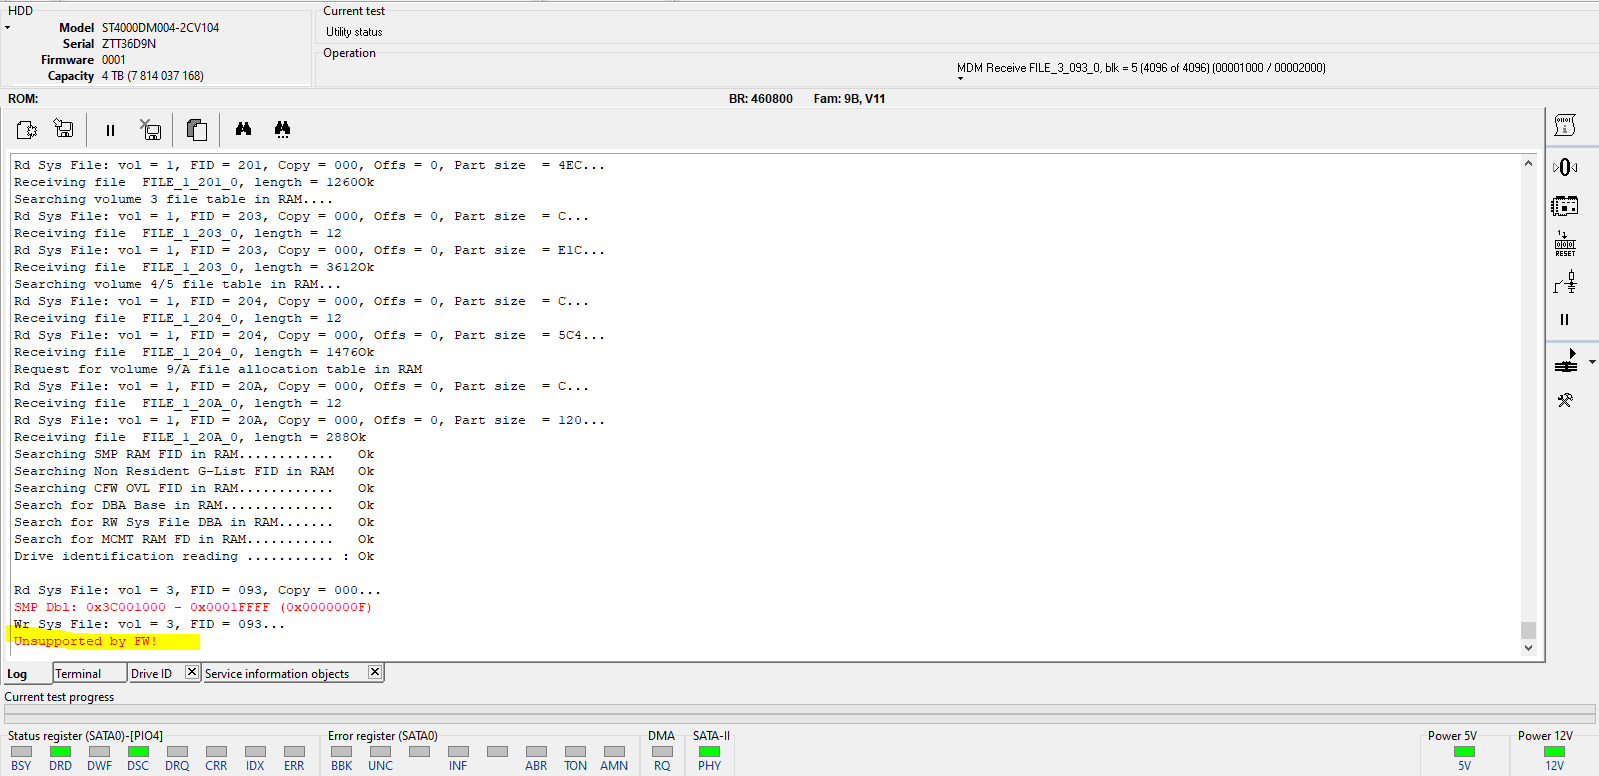The width and height of the screenshot is (1599, 776).
Task: Click the save log floppy icon with arrow
Action: tap(64, 129)
